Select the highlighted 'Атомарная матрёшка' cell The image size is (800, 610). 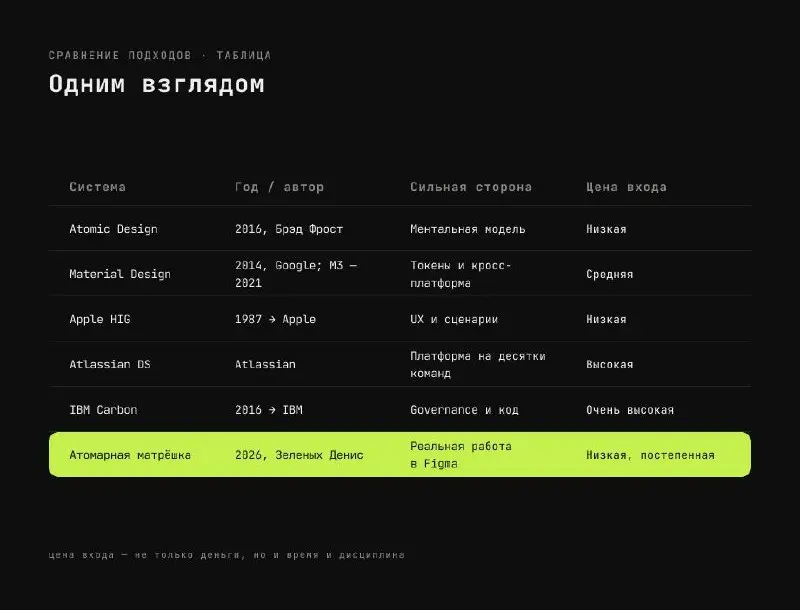[130, 455]
